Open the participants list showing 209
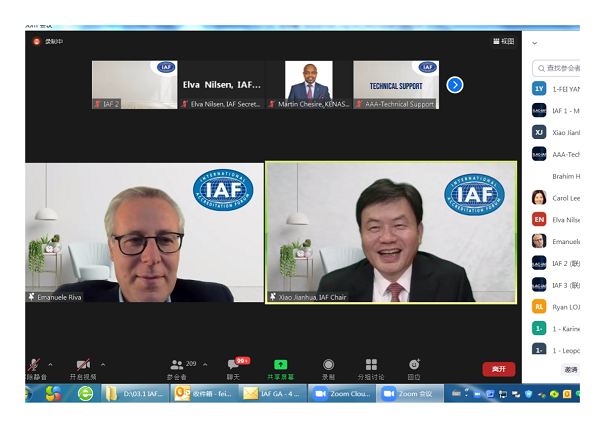600x424 pixels. tap(178, 366)
